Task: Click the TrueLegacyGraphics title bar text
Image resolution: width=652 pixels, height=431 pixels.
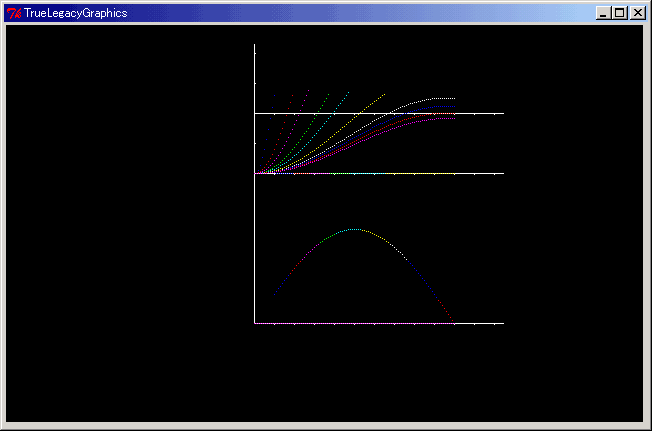Action: pos(76,13)
